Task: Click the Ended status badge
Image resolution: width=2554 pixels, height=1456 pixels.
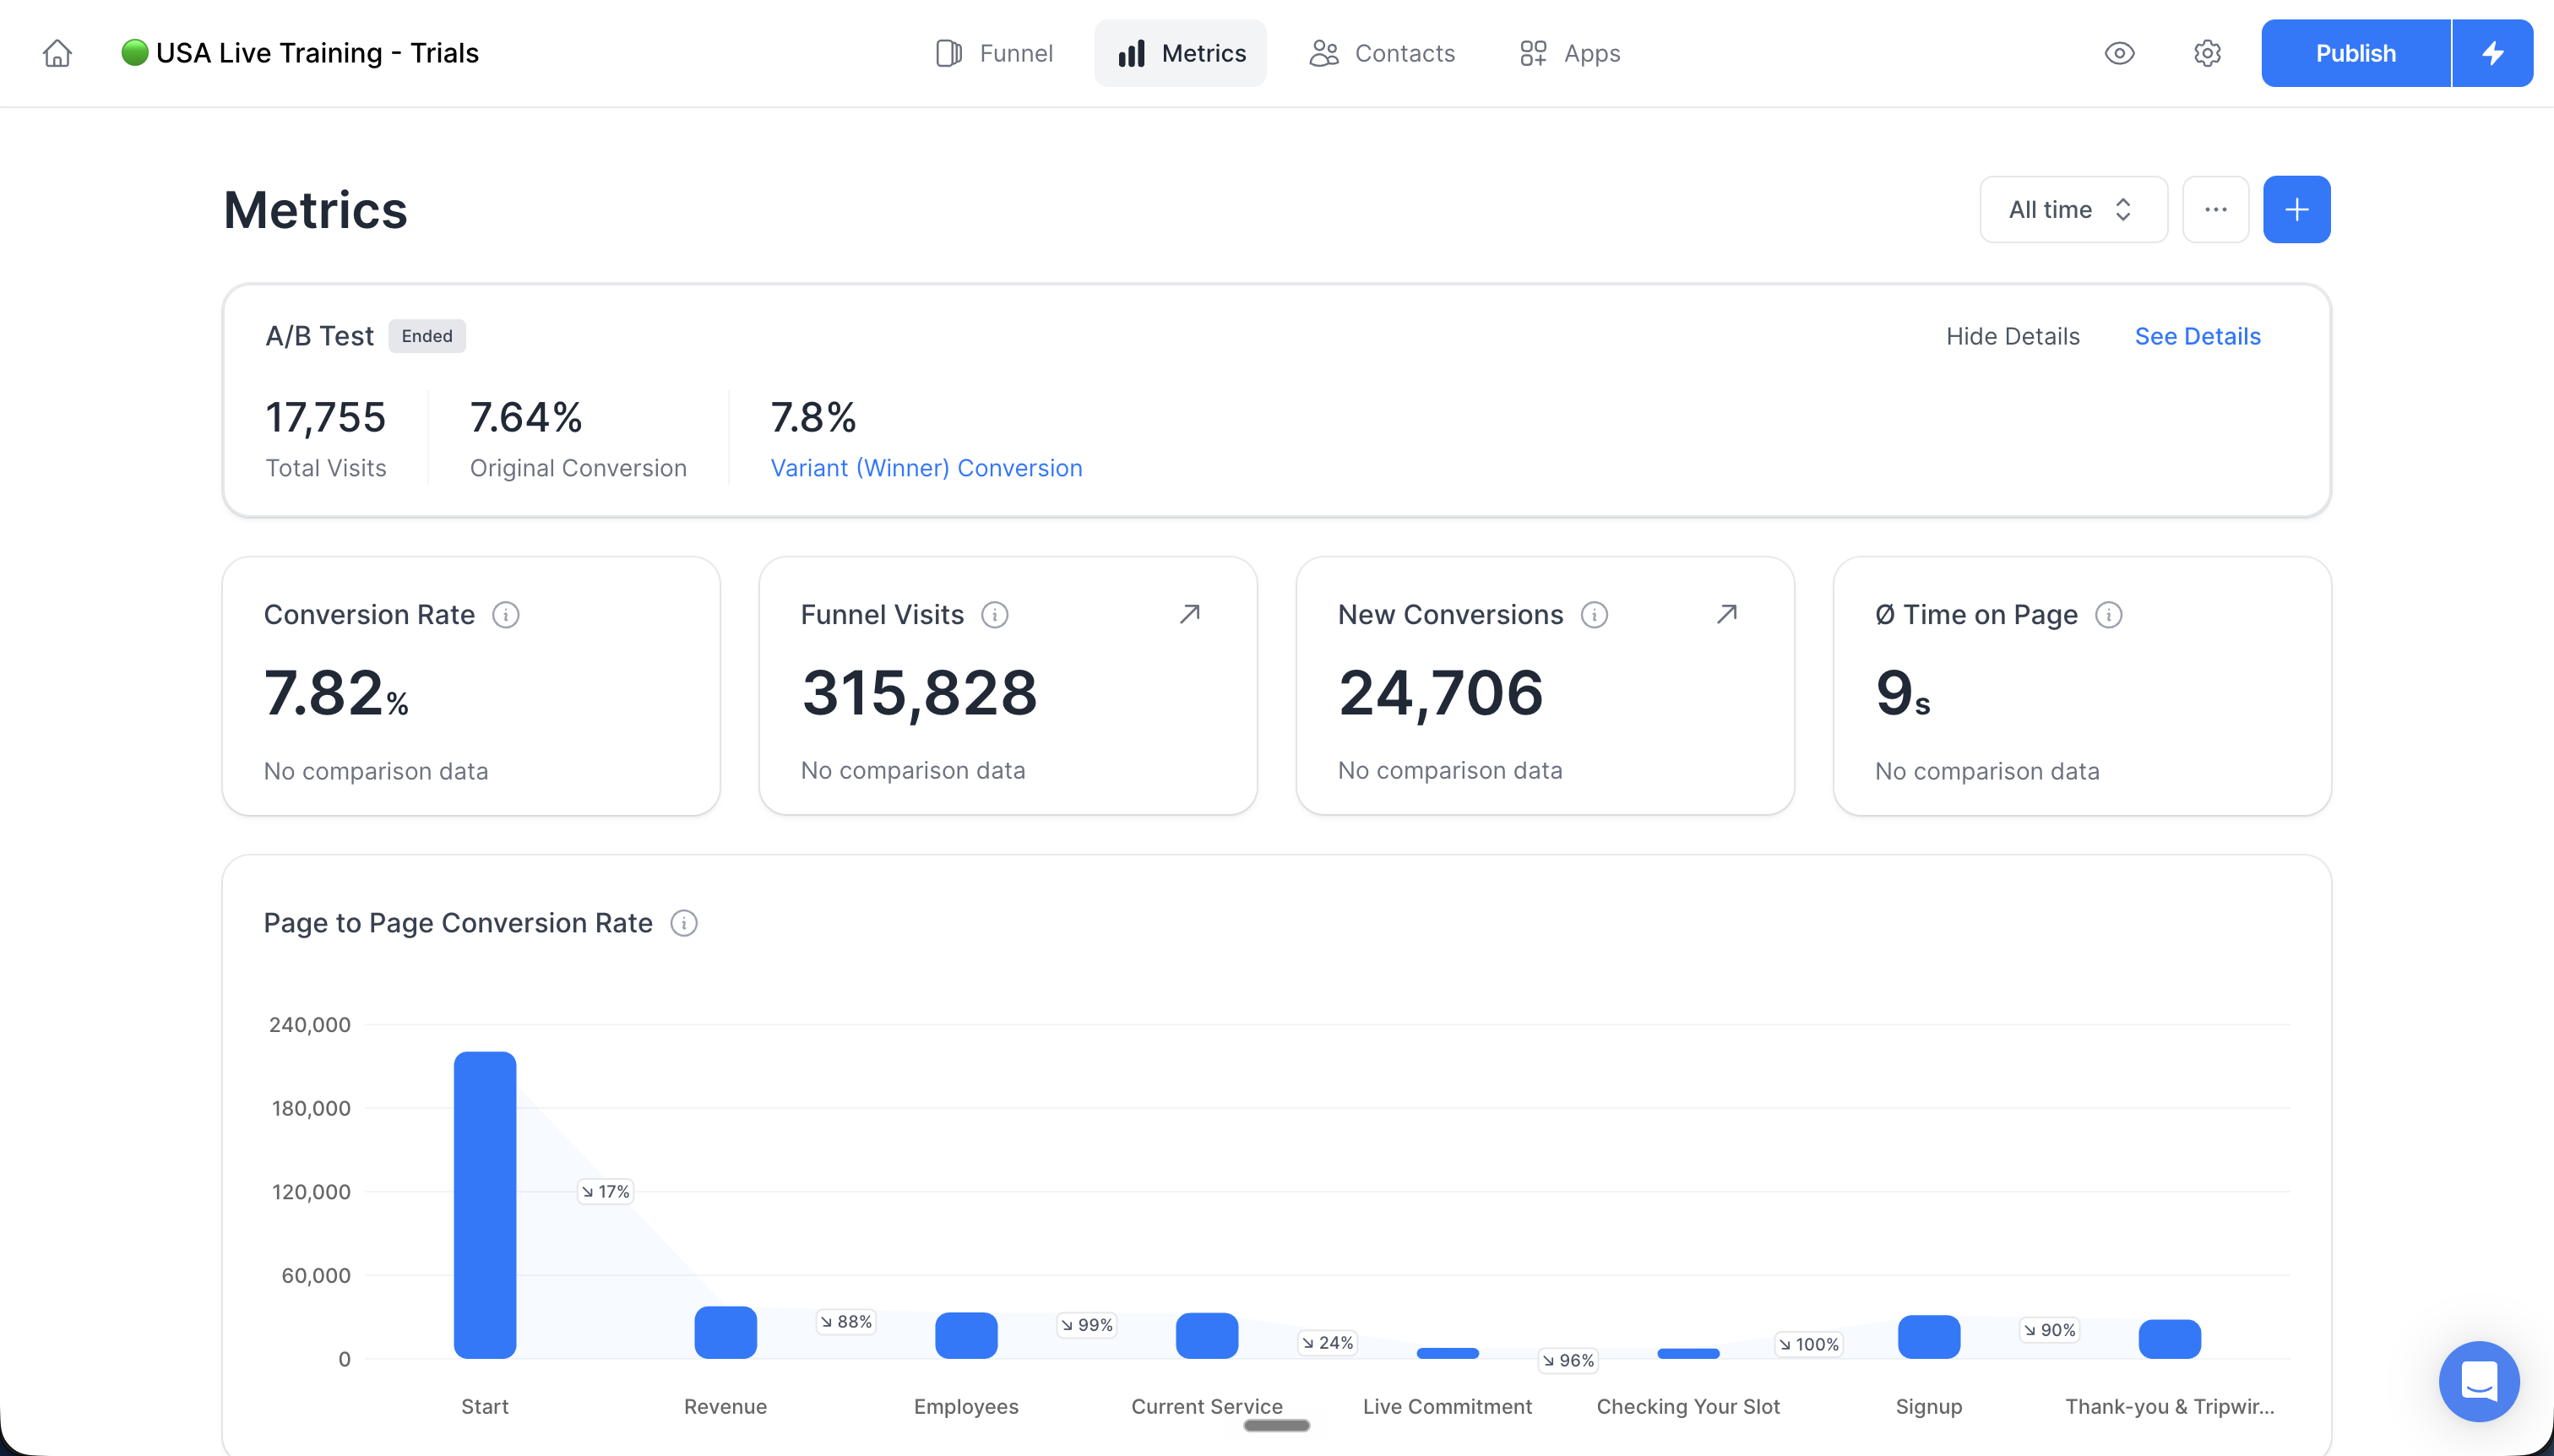Action: 427,336
